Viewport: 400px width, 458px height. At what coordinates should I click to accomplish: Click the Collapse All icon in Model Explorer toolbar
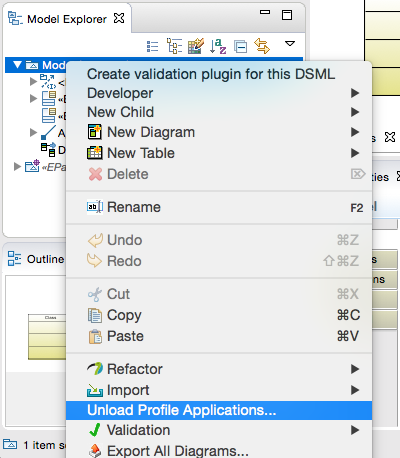[240, 47]
